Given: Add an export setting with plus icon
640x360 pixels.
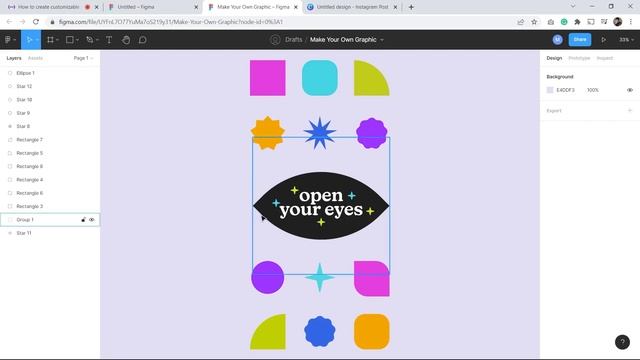Looking at the screenshot, I should click(630, 111).
